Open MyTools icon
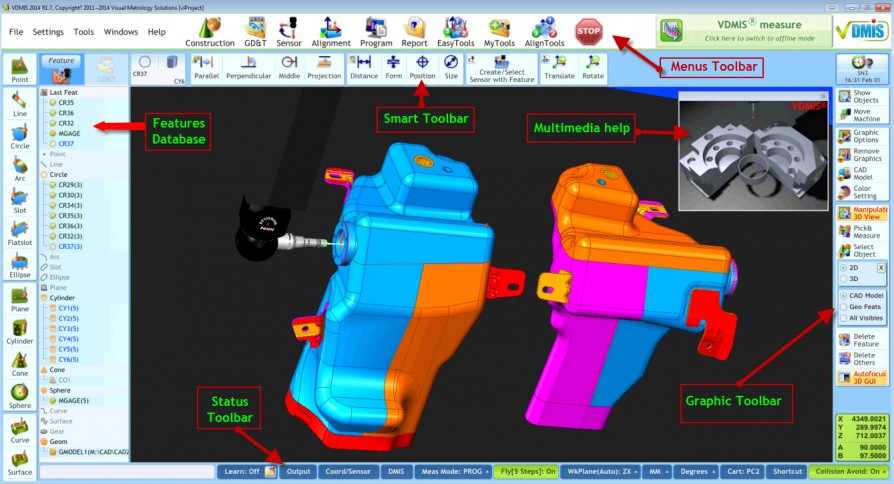The image size is (894, 484). (499, 32)
